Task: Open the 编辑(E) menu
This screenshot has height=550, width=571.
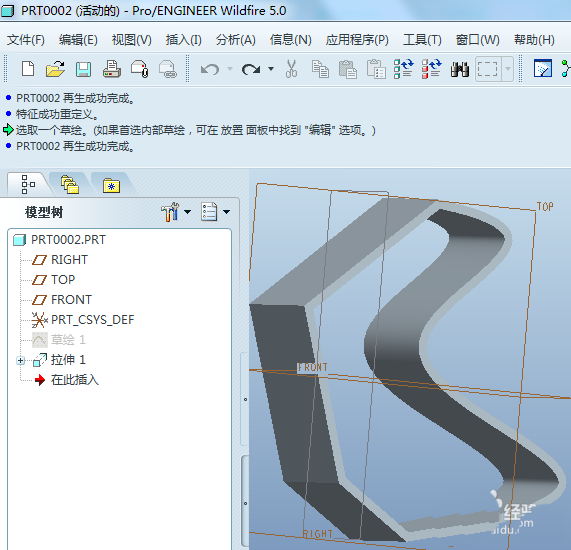Action: point(78,39)
